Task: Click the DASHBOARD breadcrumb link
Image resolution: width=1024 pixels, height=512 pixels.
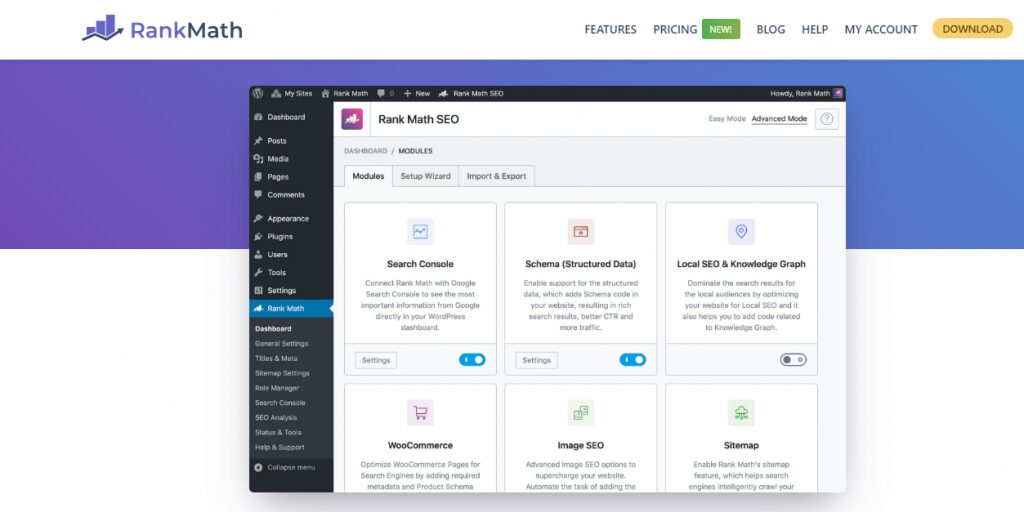Action: coord(366,151)
